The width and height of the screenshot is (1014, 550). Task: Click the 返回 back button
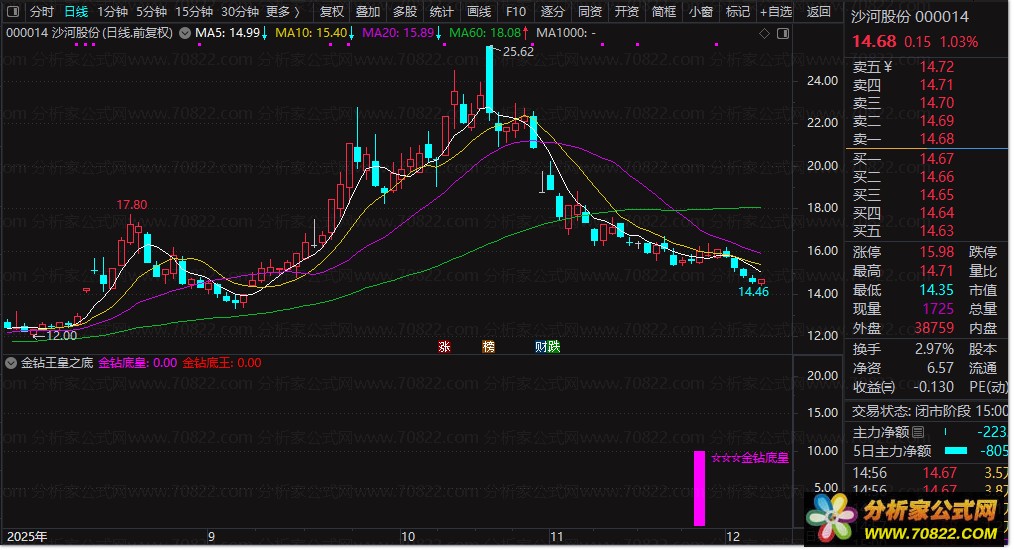click(818, 12)
